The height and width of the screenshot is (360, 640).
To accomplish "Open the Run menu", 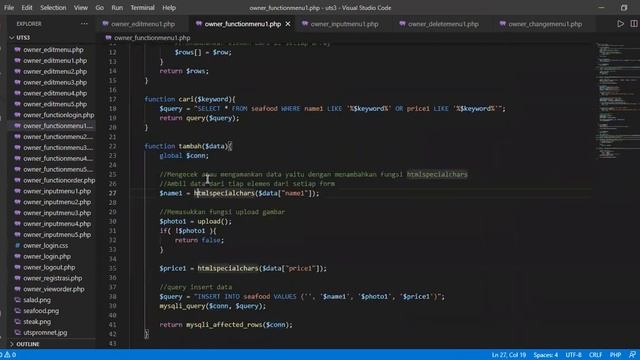I will pos(117,8).
